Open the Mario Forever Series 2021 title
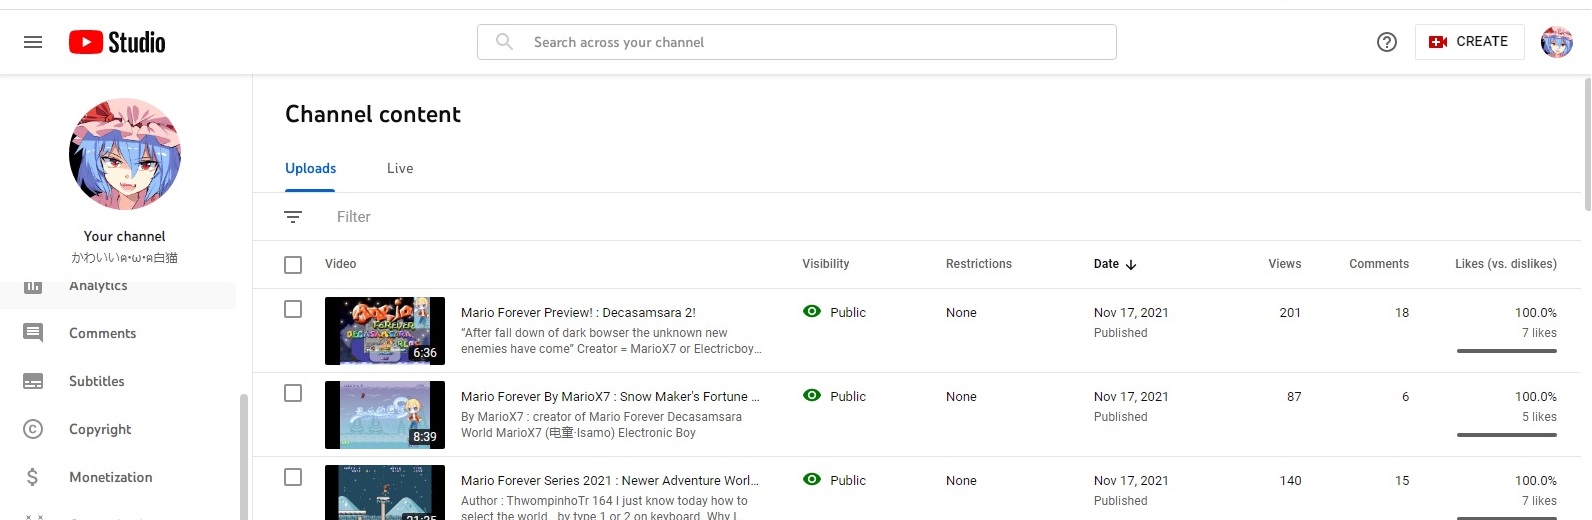 610,480
